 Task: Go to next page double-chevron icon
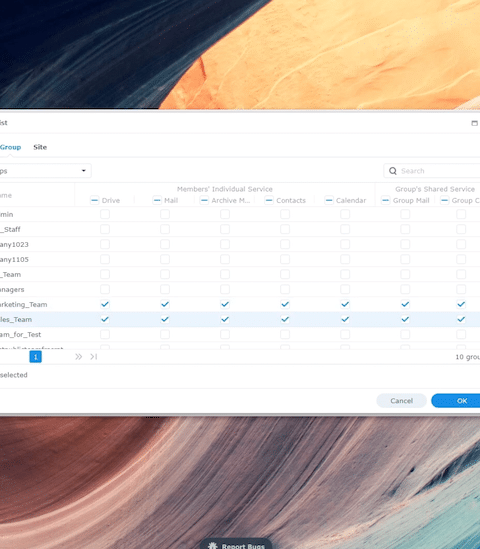click(78, 357)
